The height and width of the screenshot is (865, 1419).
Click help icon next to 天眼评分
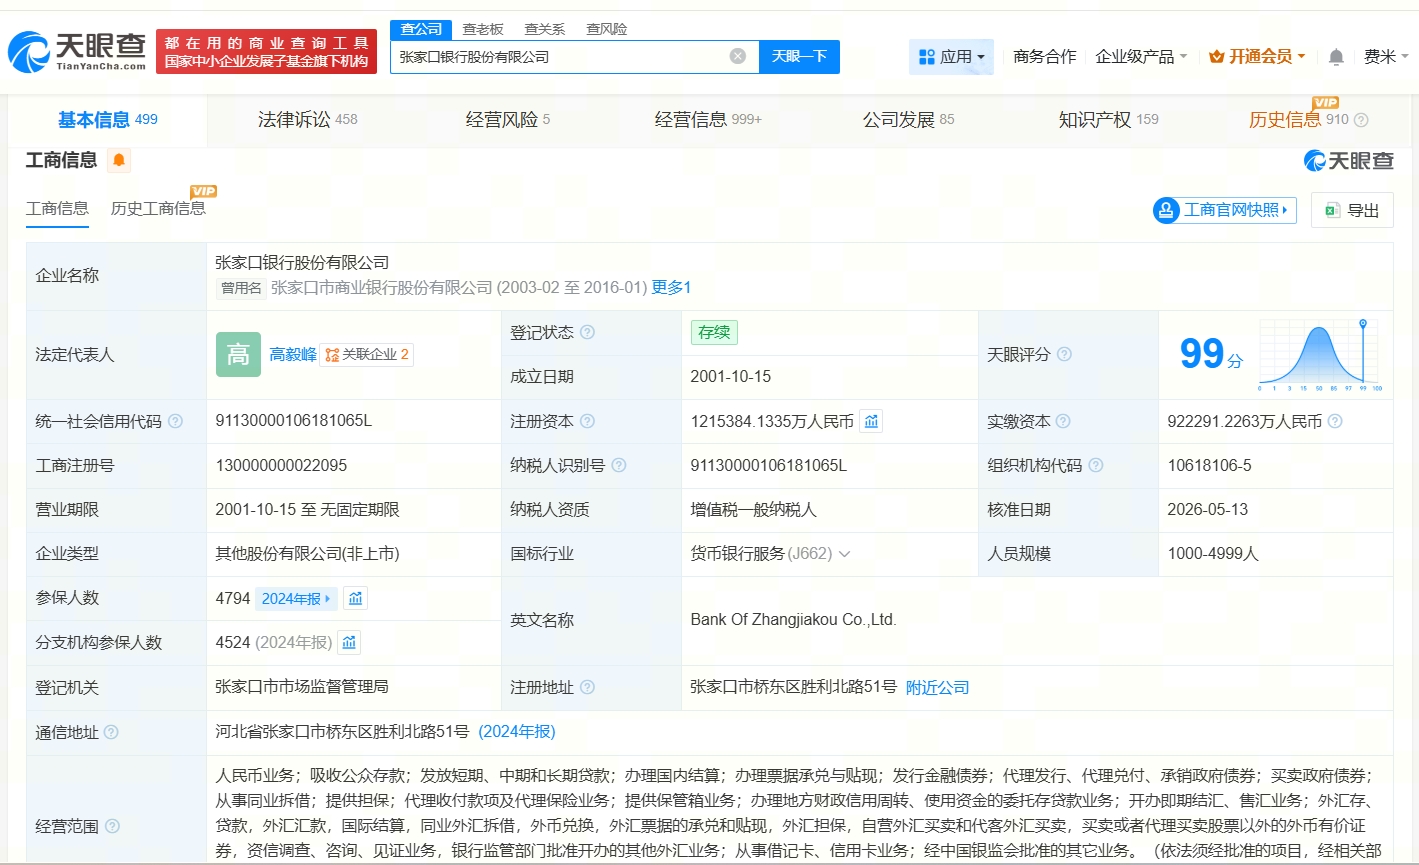1064,355
